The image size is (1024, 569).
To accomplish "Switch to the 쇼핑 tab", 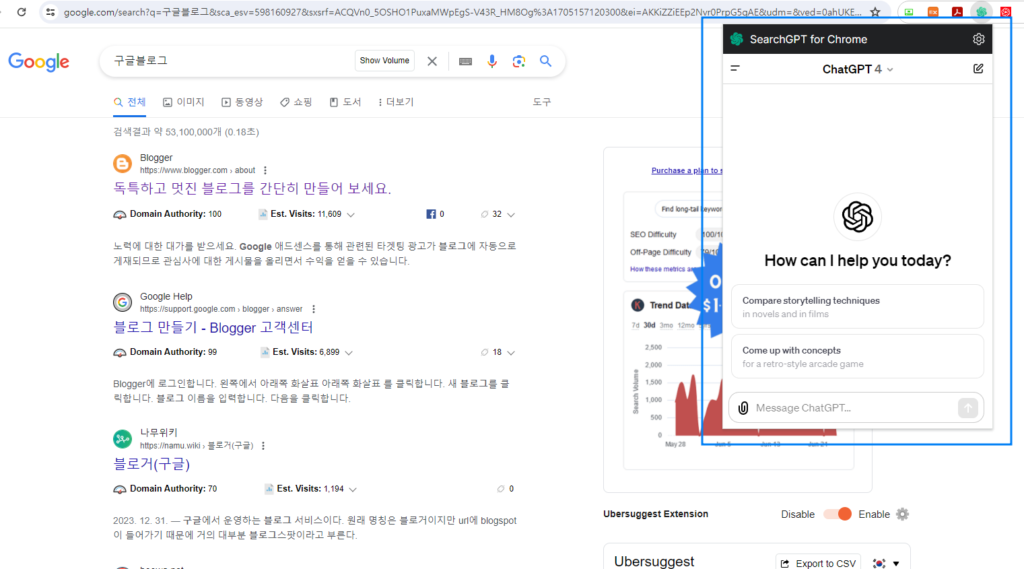I will [296, 102].
